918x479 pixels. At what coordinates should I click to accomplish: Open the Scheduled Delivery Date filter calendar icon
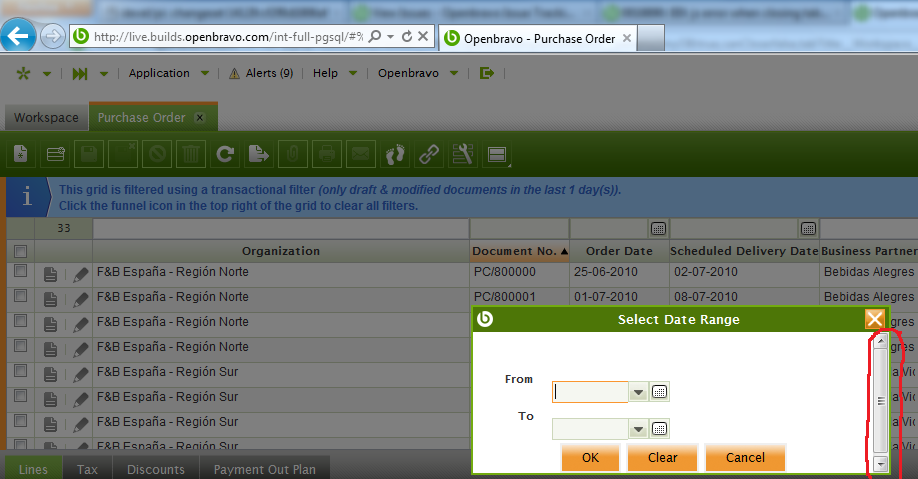pyautogui.click(x=808, y=228)
